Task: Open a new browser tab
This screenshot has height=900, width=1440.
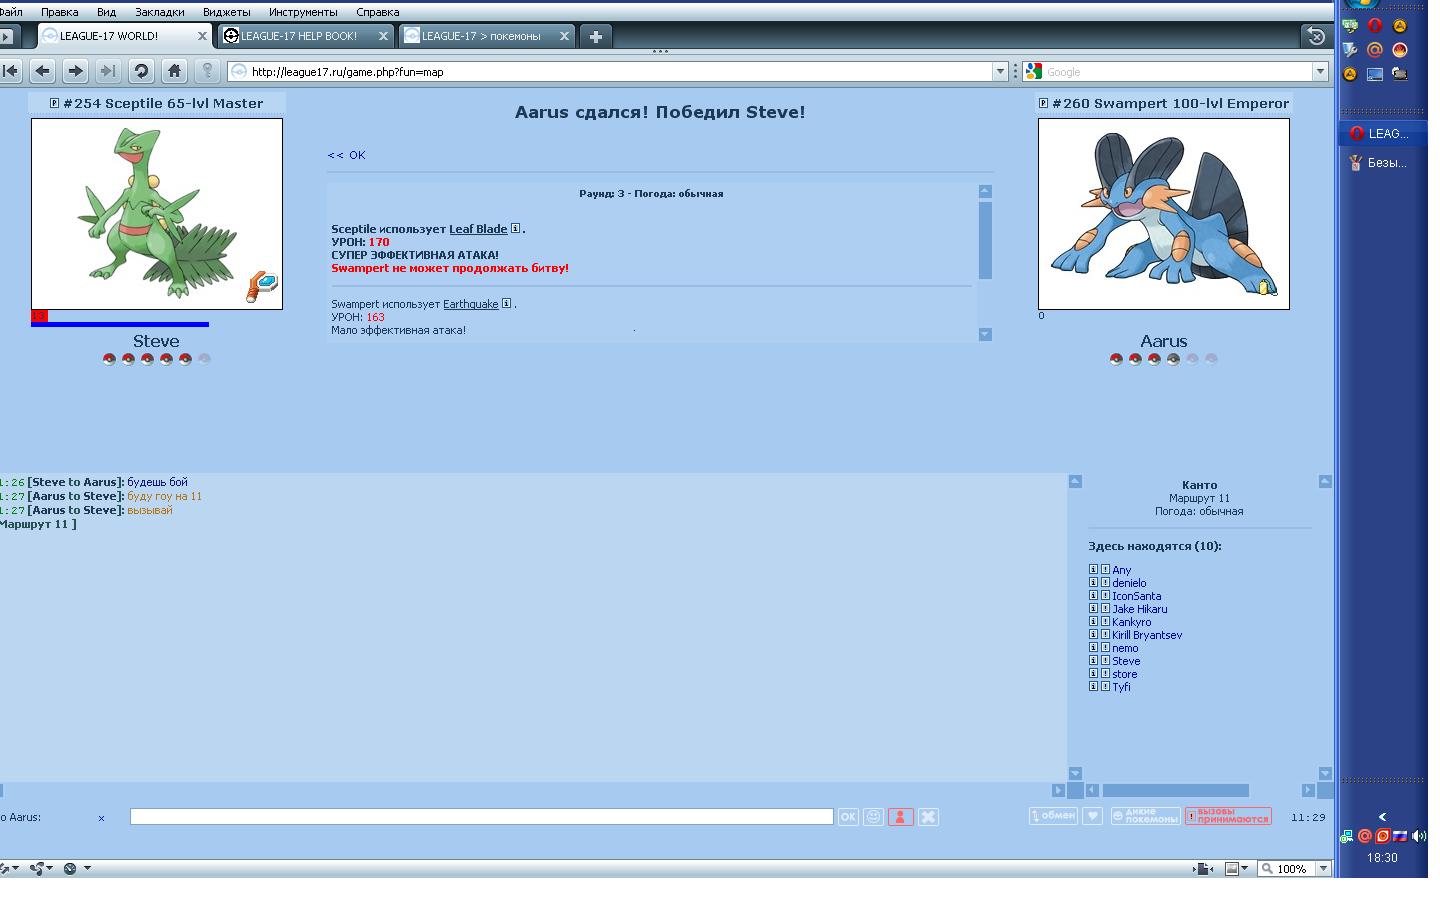Action: (595, 36)
